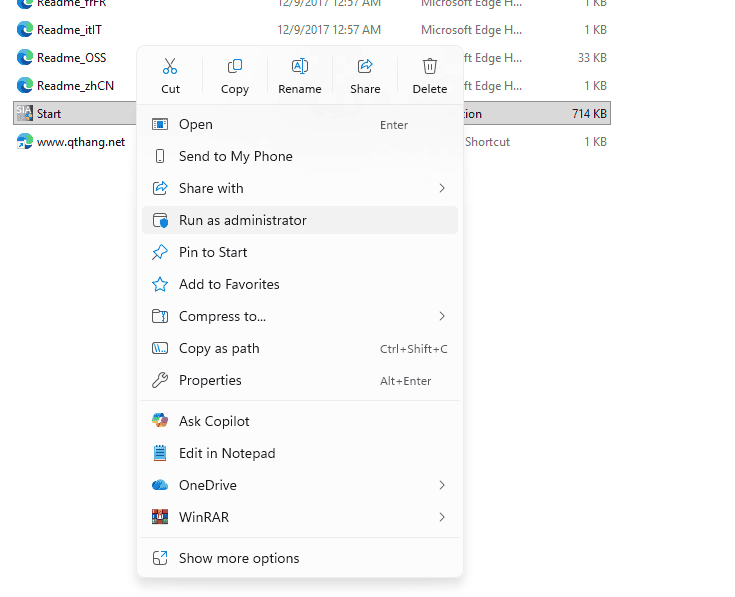Select the Readme_OSS file
This screenshot has width=735, height=597.
pyautogui.click(x=71, y=58)
